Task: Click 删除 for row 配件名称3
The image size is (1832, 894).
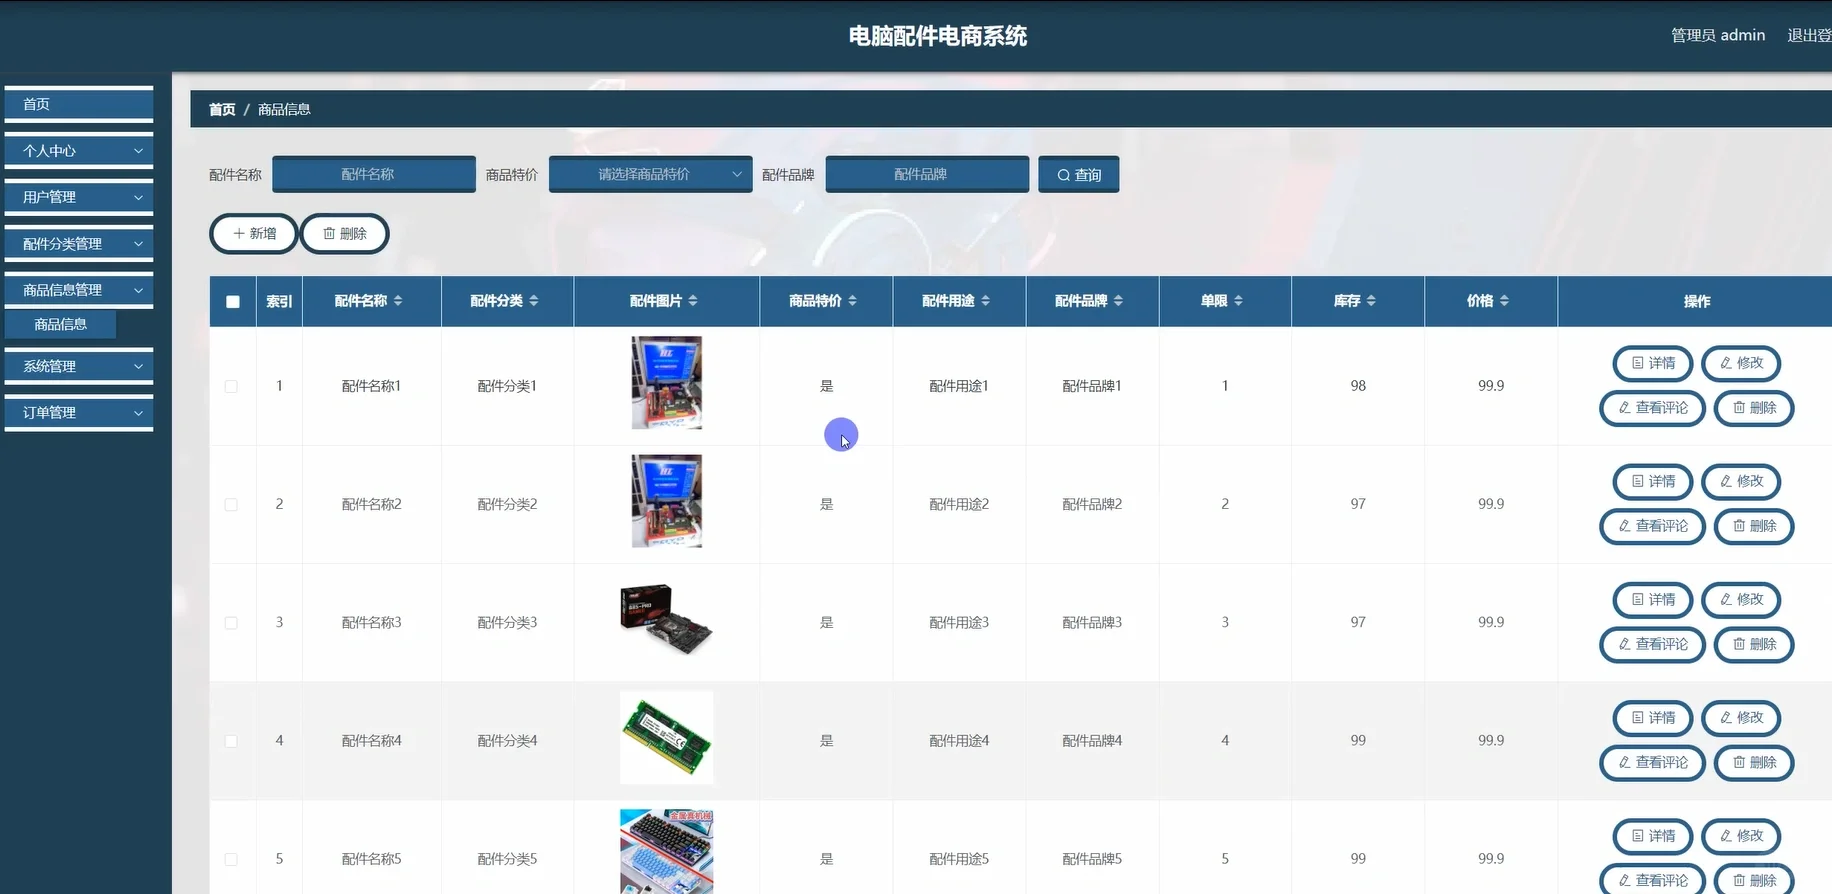Action: 1754,644
